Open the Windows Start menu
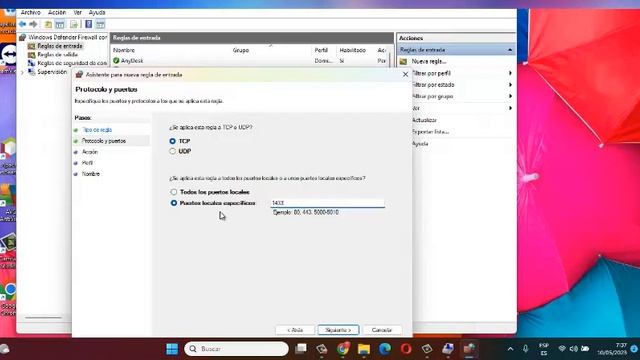640x360 pixels. (172, 349)
